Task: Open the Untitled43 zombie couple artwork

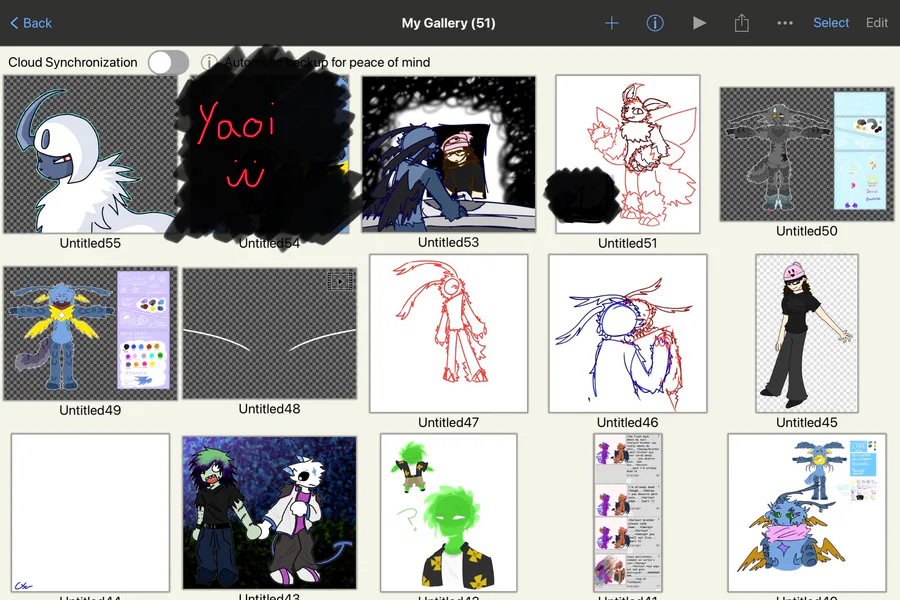Action: [x=269, y=513]
